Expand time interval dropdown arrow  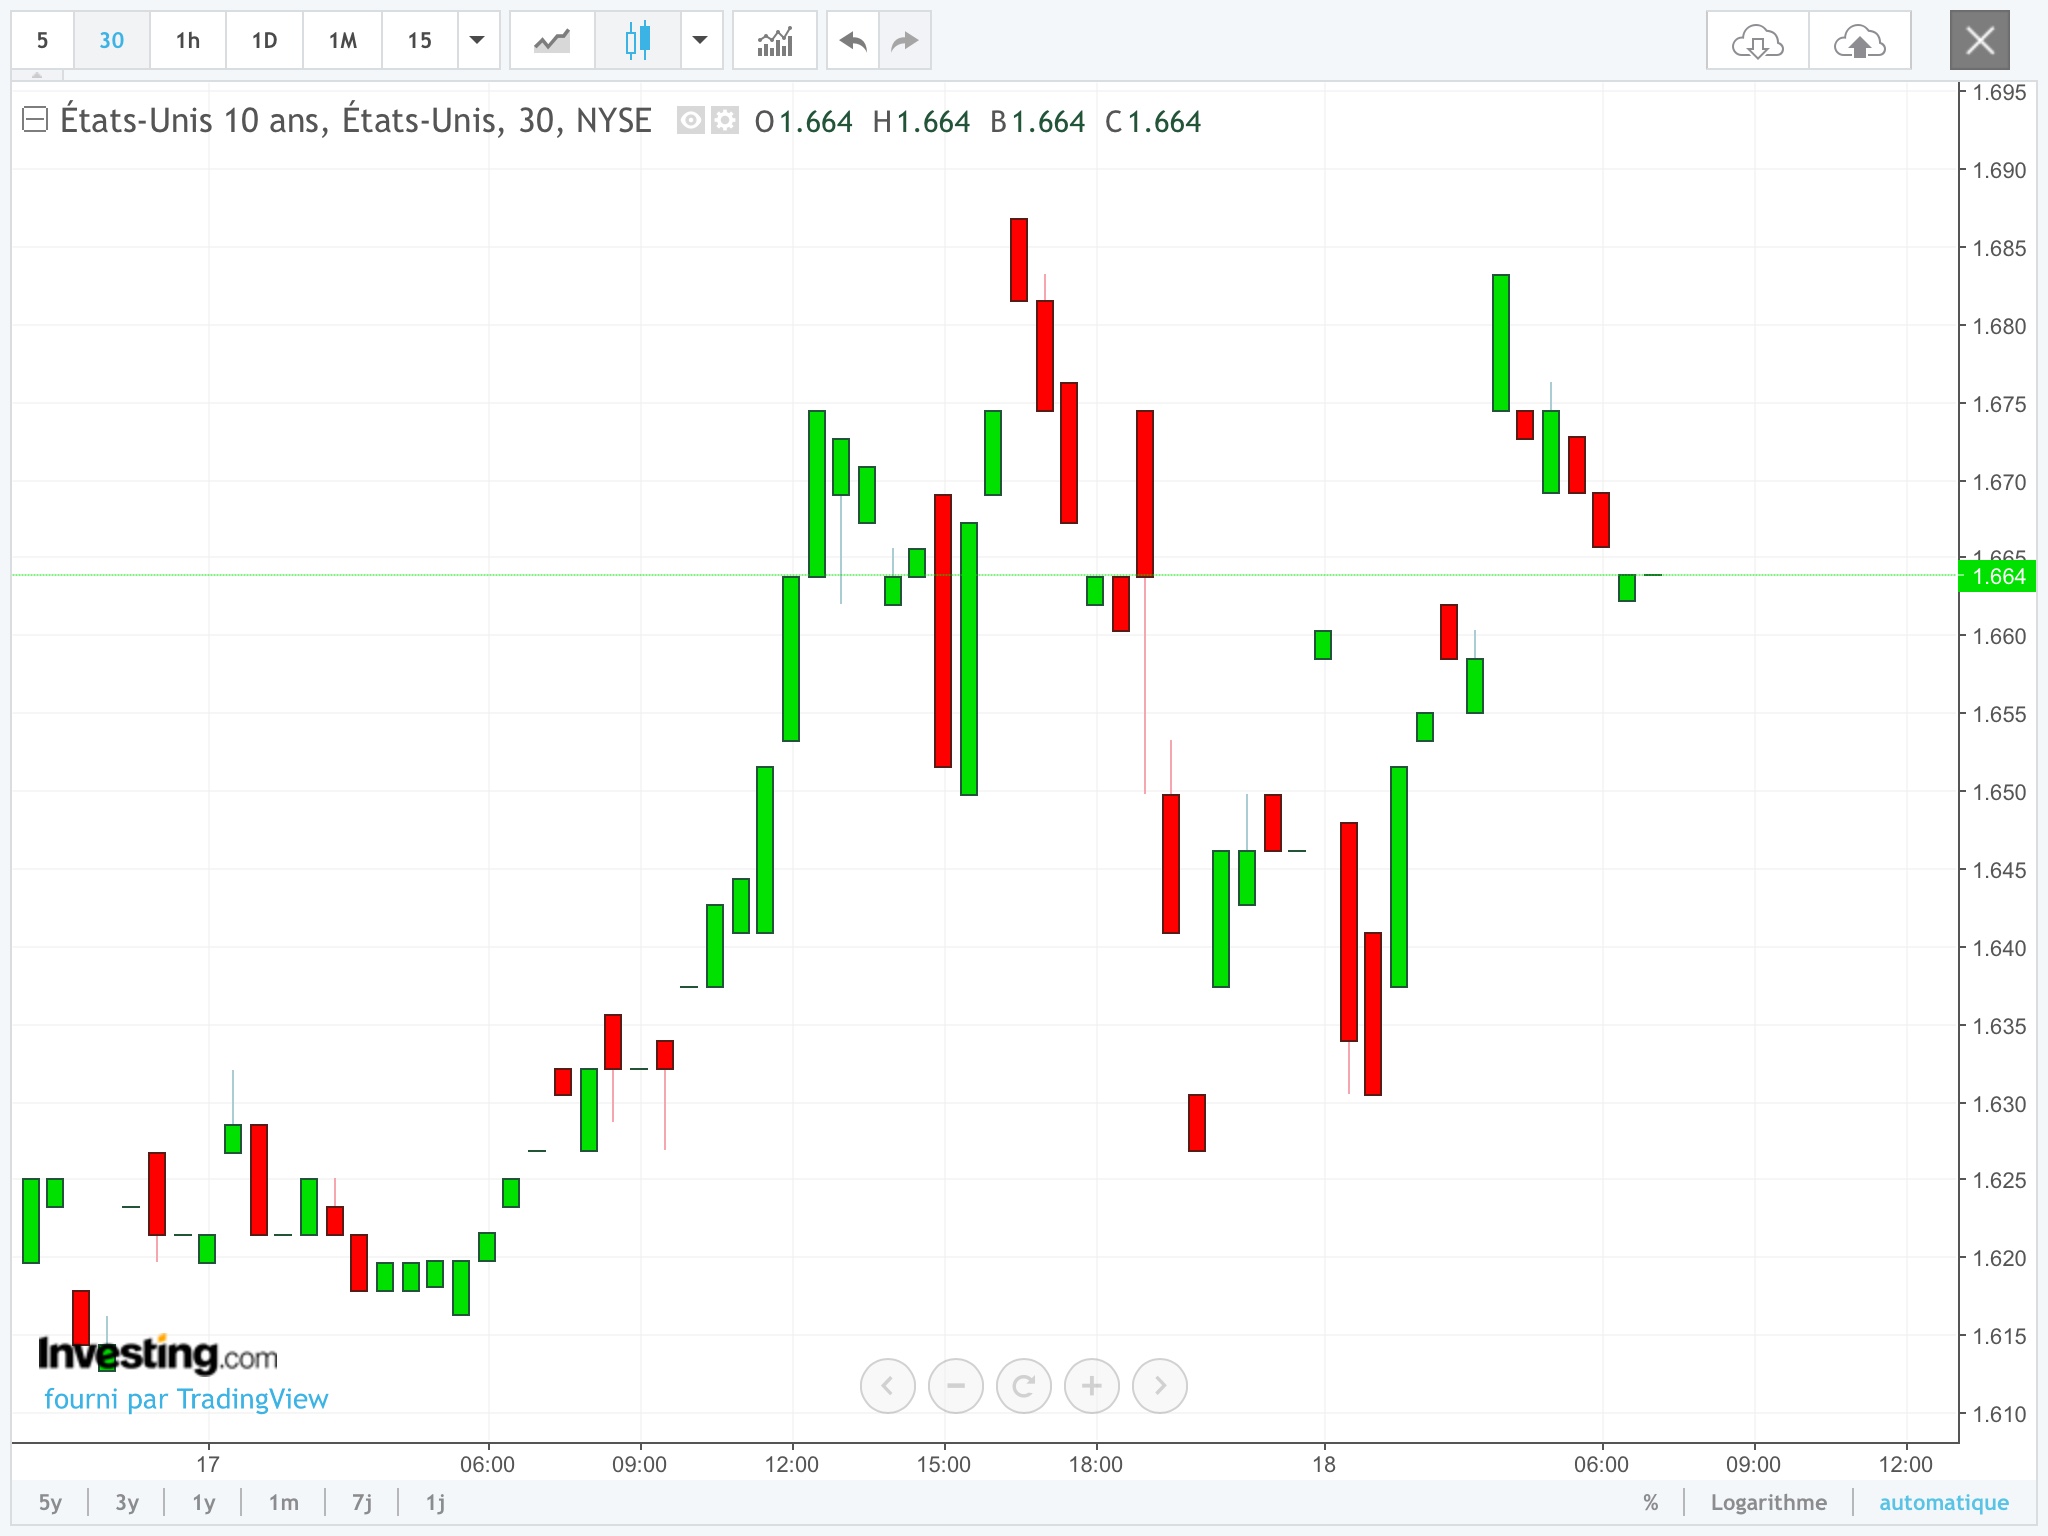pos(477,41)
